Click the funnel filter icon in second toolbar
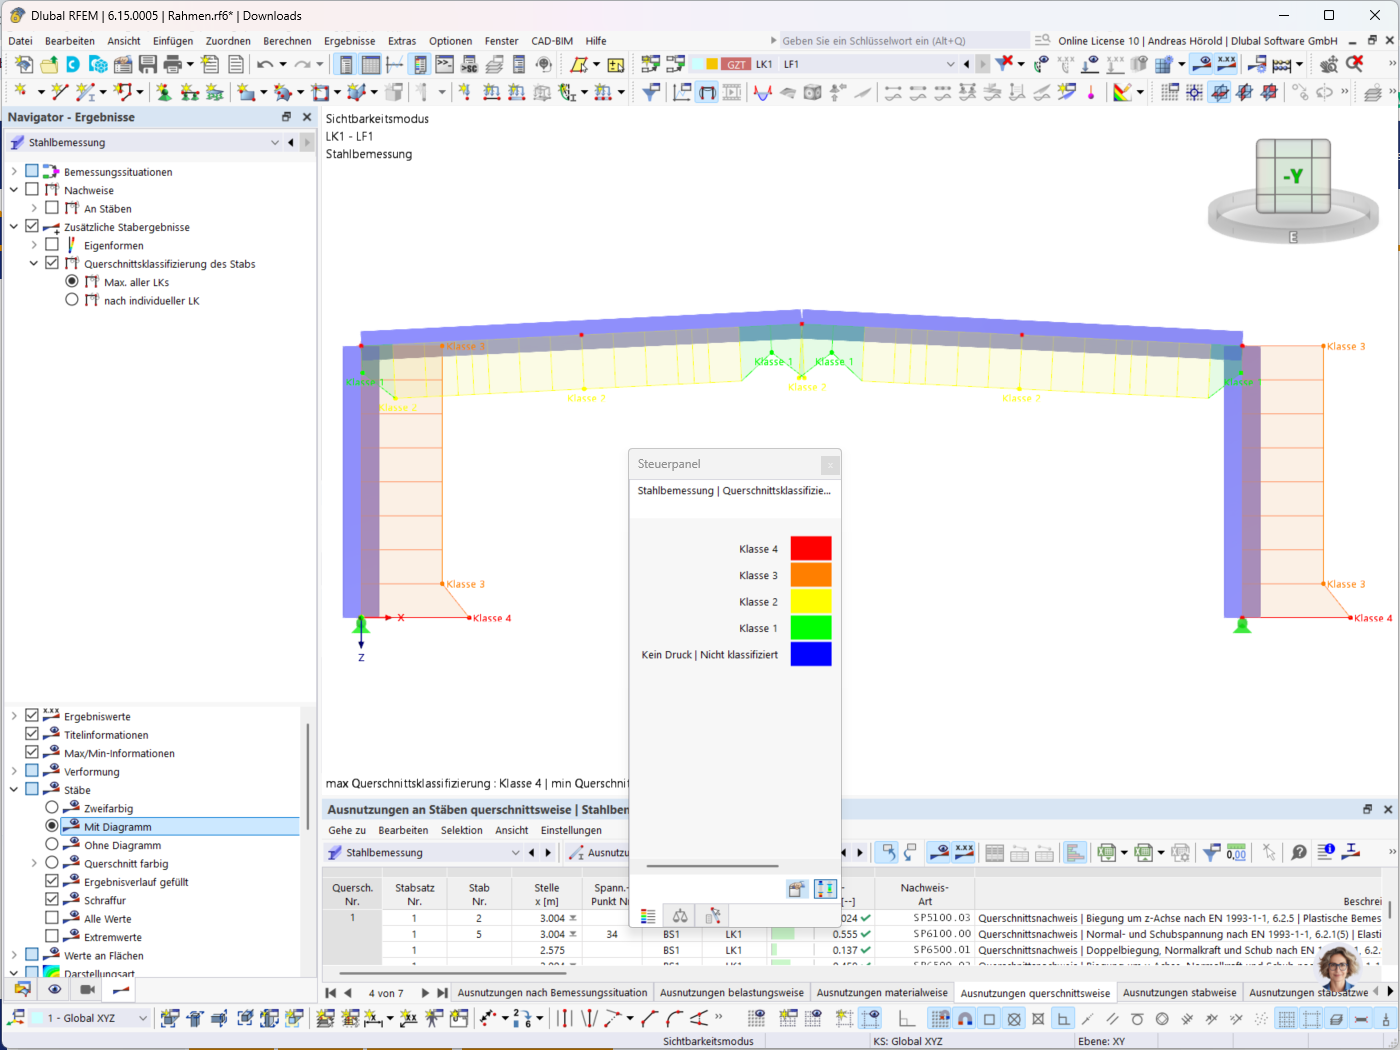The image size is (1400, 1050). click(x=651, y=92)
